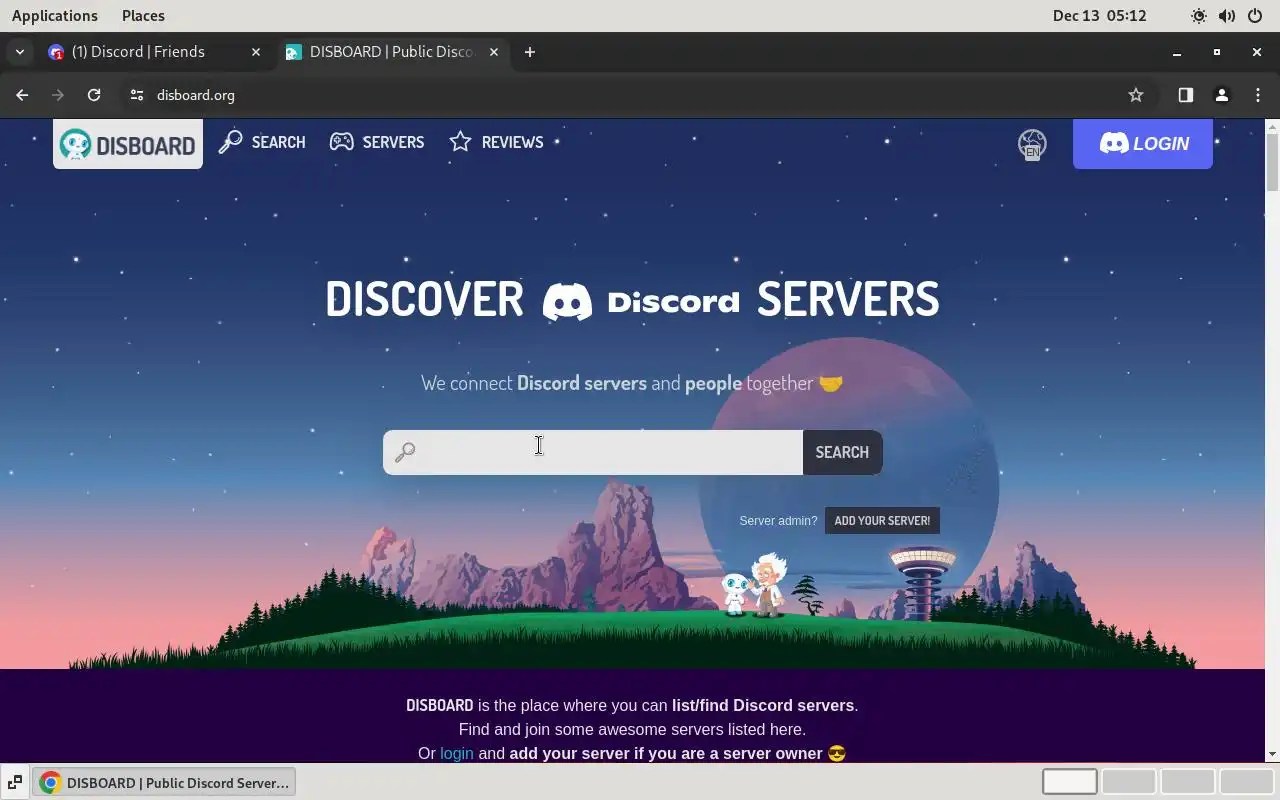Open a new browser tab with plus

pos(530,52)
